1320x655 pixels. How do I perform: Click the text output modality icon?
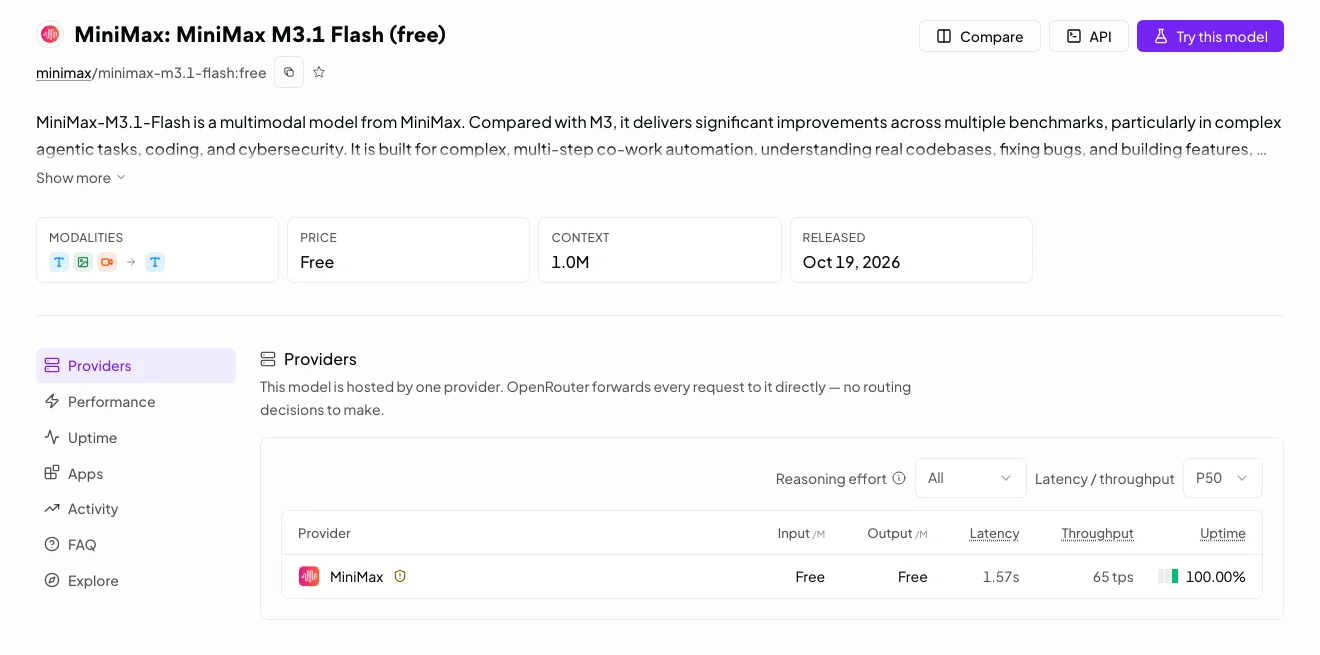[155, 262]
